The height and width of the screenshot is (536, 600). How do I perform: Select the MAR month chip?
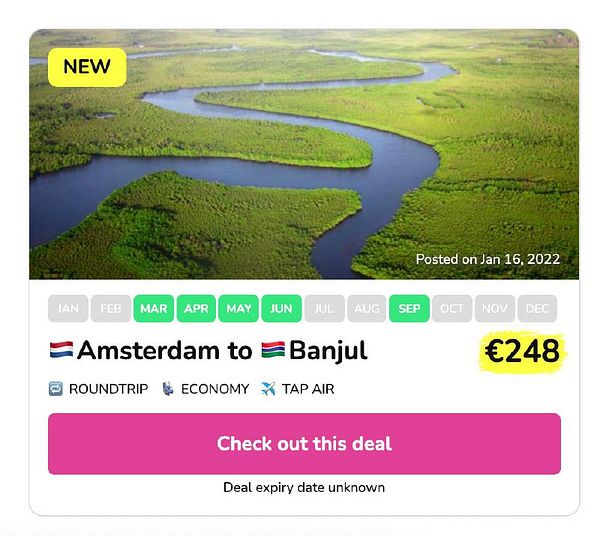coord(153,308)
